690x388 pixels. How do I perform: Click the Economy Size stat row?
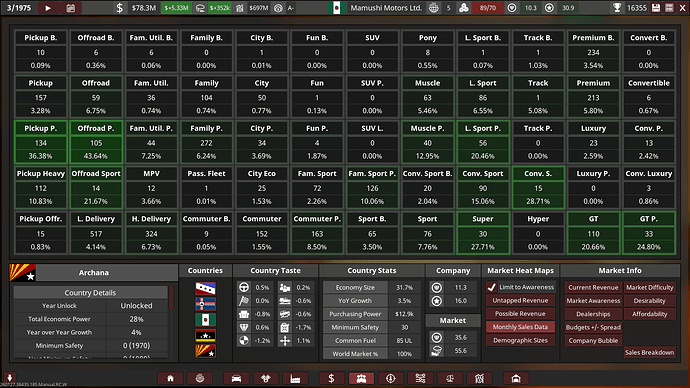point(372,287)
